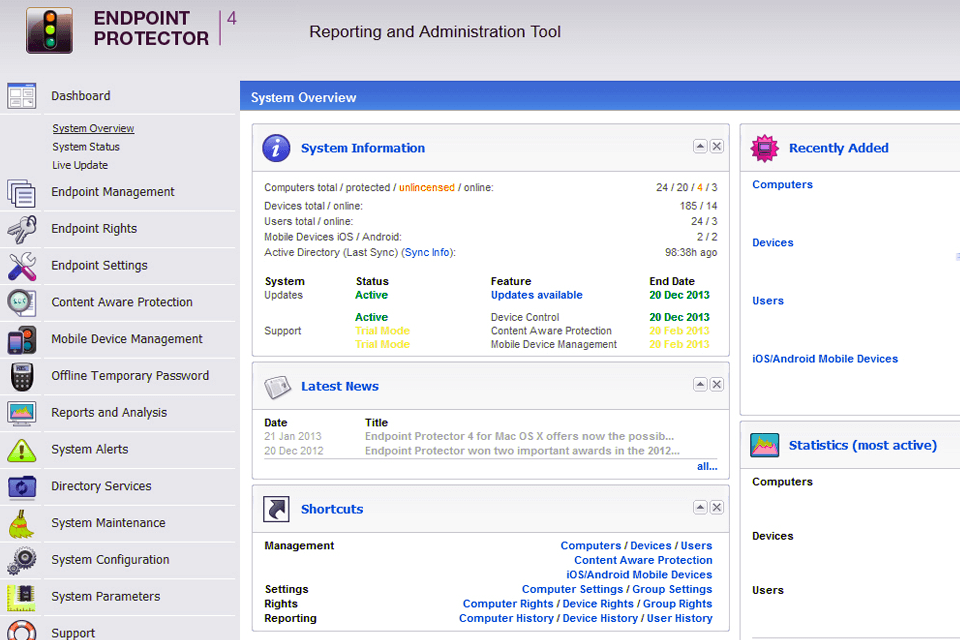Click the orange 'unlincensed' text
Image resolution: width=960 pixels, height=640 pixels.
427,187
